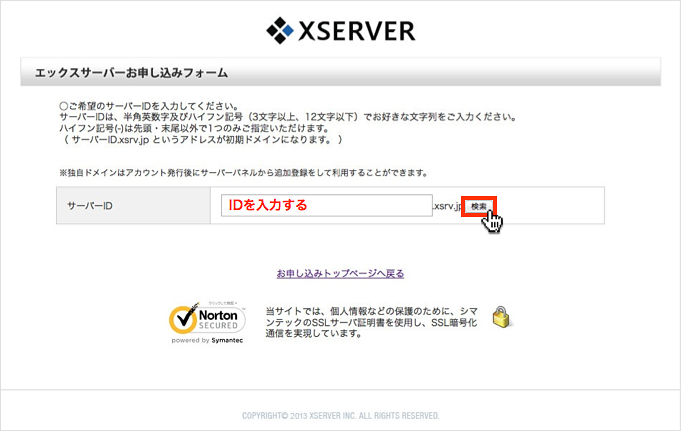This screenshot has height=431, width=681.
Task: Click the gold padlock SSL icon
Action: pos(502,317)
